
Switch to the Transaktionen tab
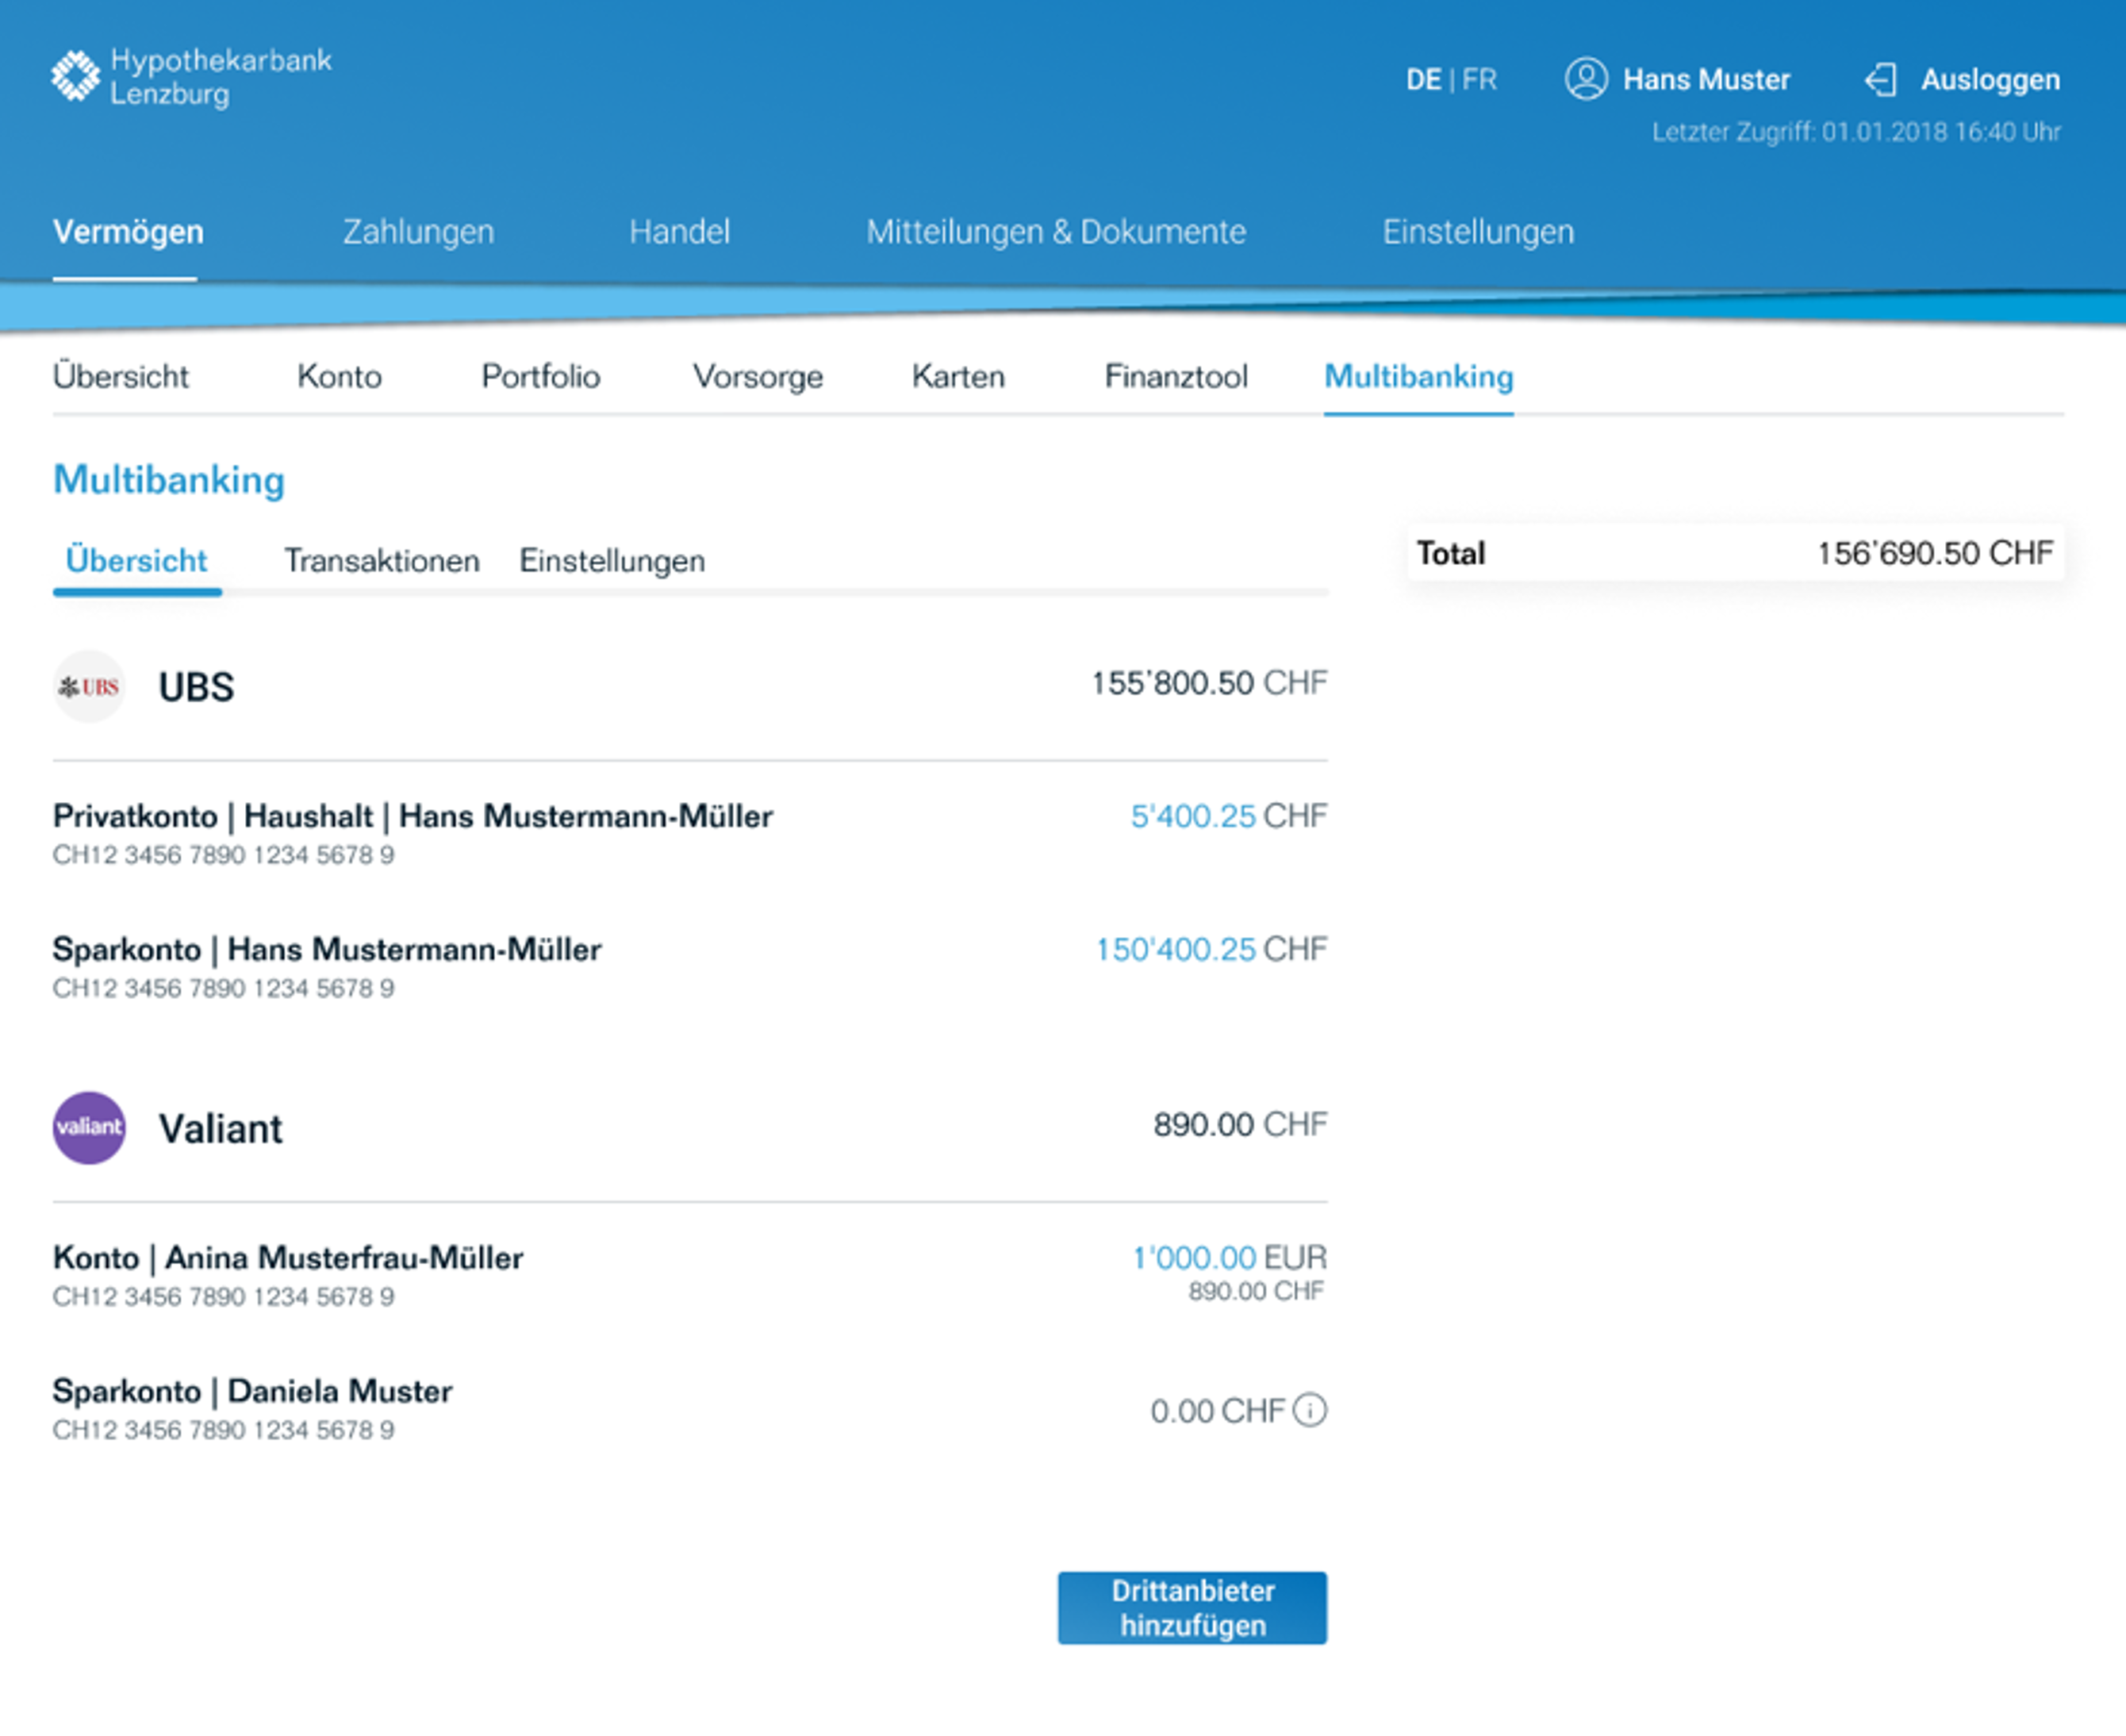[383, 561]
